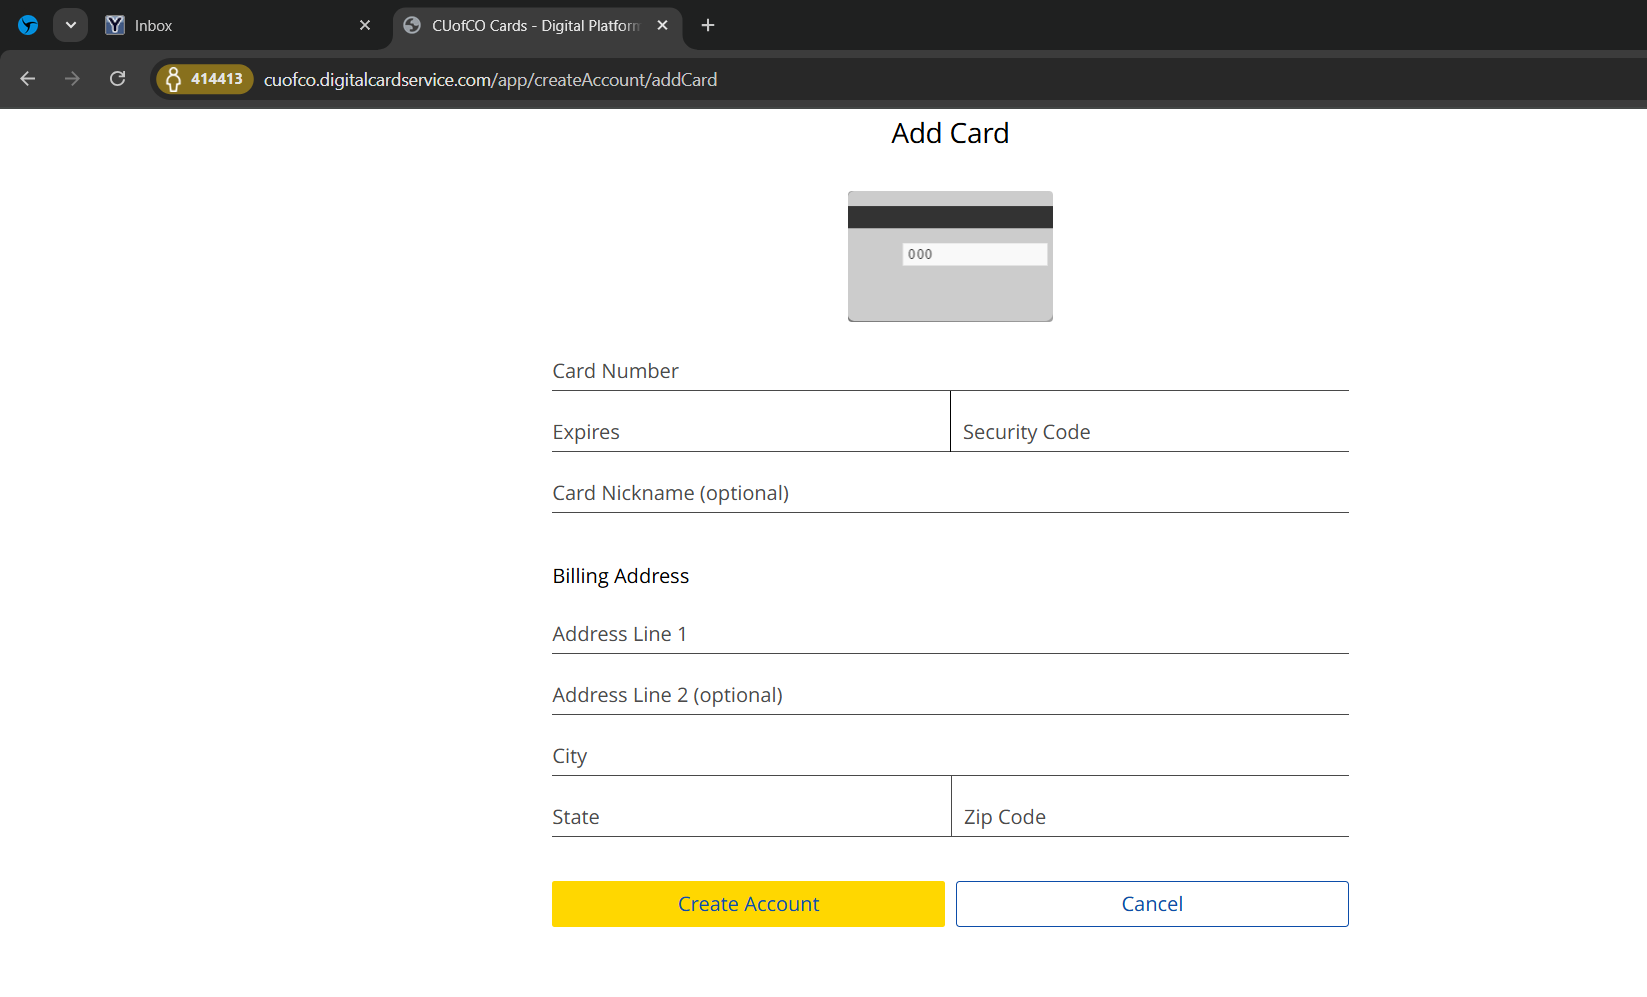Screen dimensions: 1647x997
Task: Close the CUofCO Cards tab
Action: tap(662, 25)
